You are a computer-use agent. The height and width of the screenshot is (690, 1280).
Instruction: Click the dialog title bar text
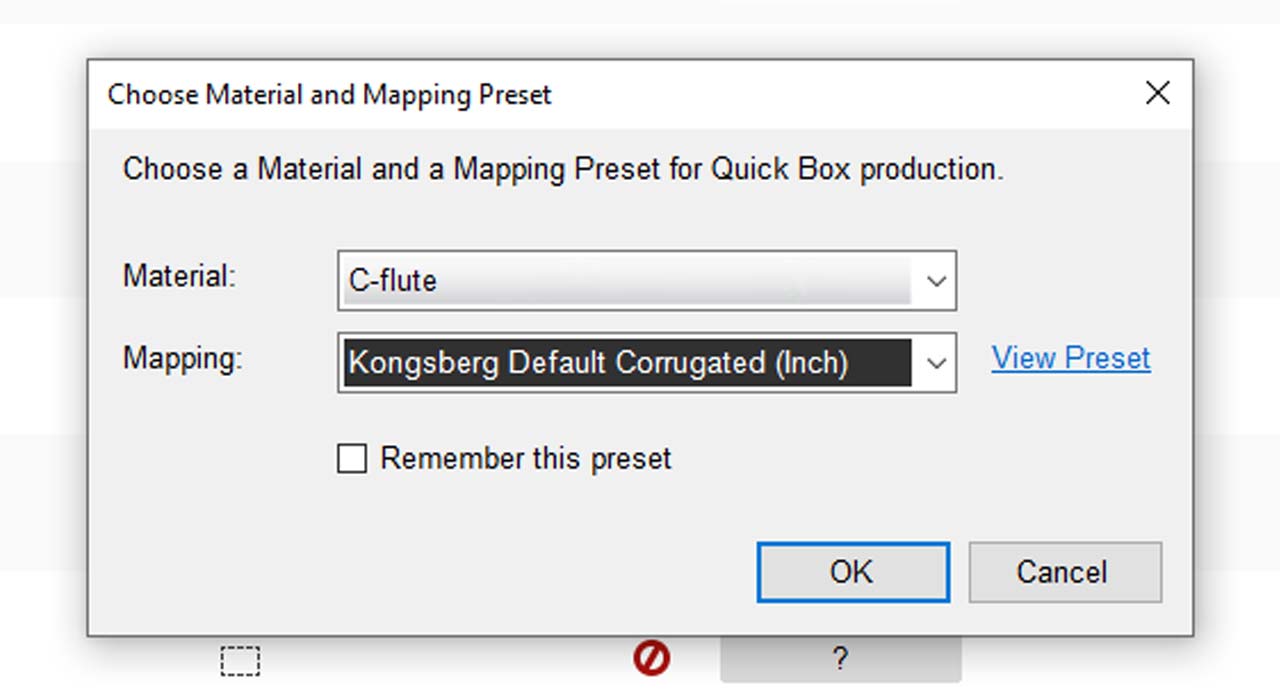point(329,94)
